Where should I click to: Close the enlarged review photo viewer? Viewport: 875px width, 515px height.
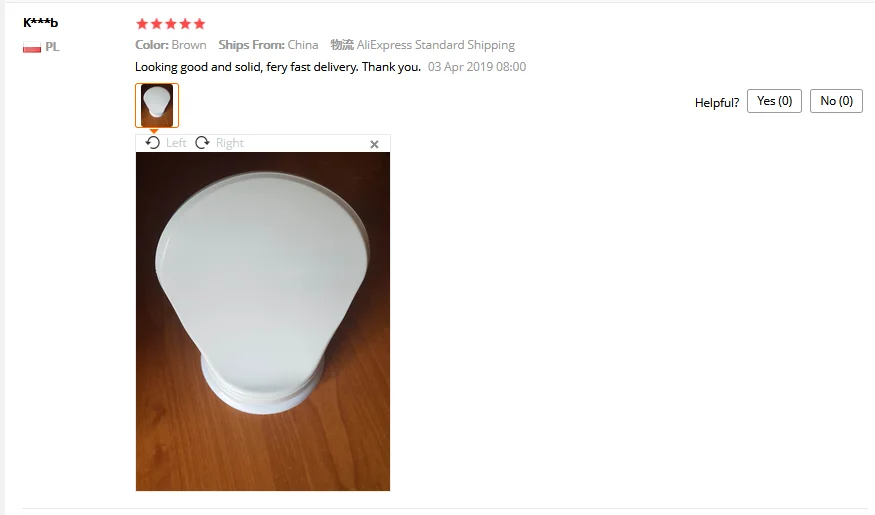tap(374, 145)
